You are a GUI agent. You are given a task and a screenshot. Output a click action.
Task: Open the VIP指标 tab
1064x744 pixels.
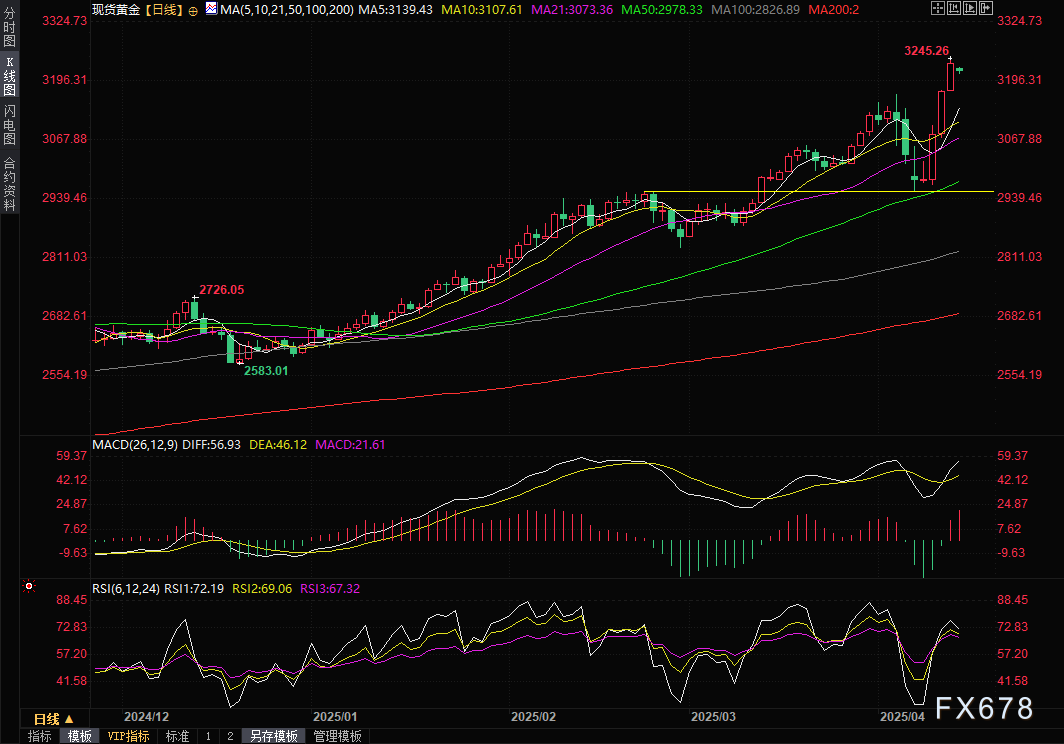[128, 736]
